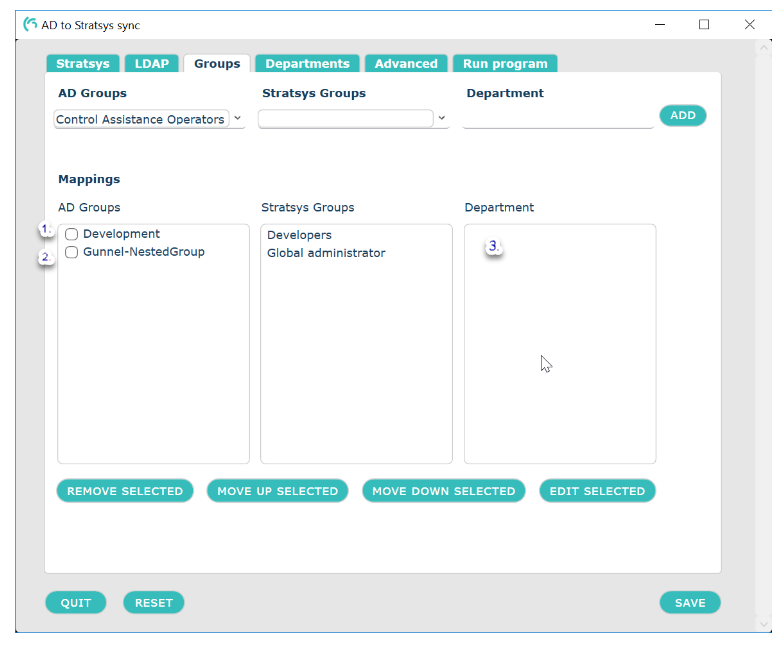Click the Stratsys sync app icon
784x650 pixels.
(30, 24)
